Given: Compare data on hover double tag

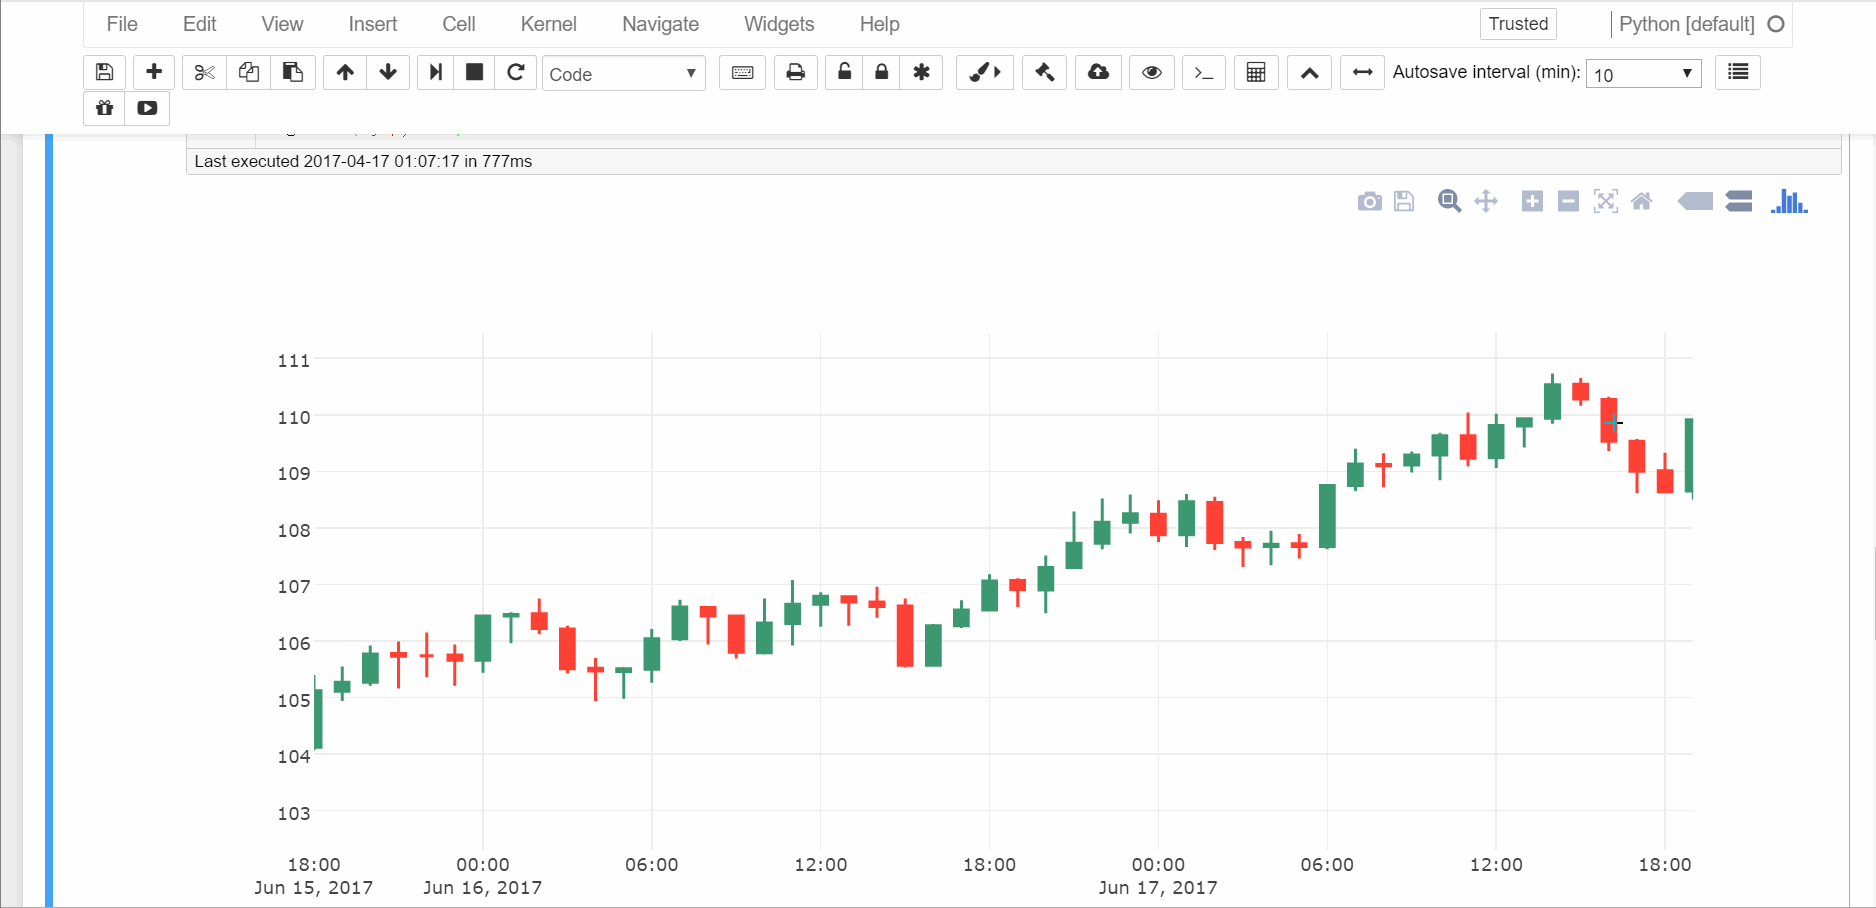Looking at the screenshot, I should [1739, 202].
